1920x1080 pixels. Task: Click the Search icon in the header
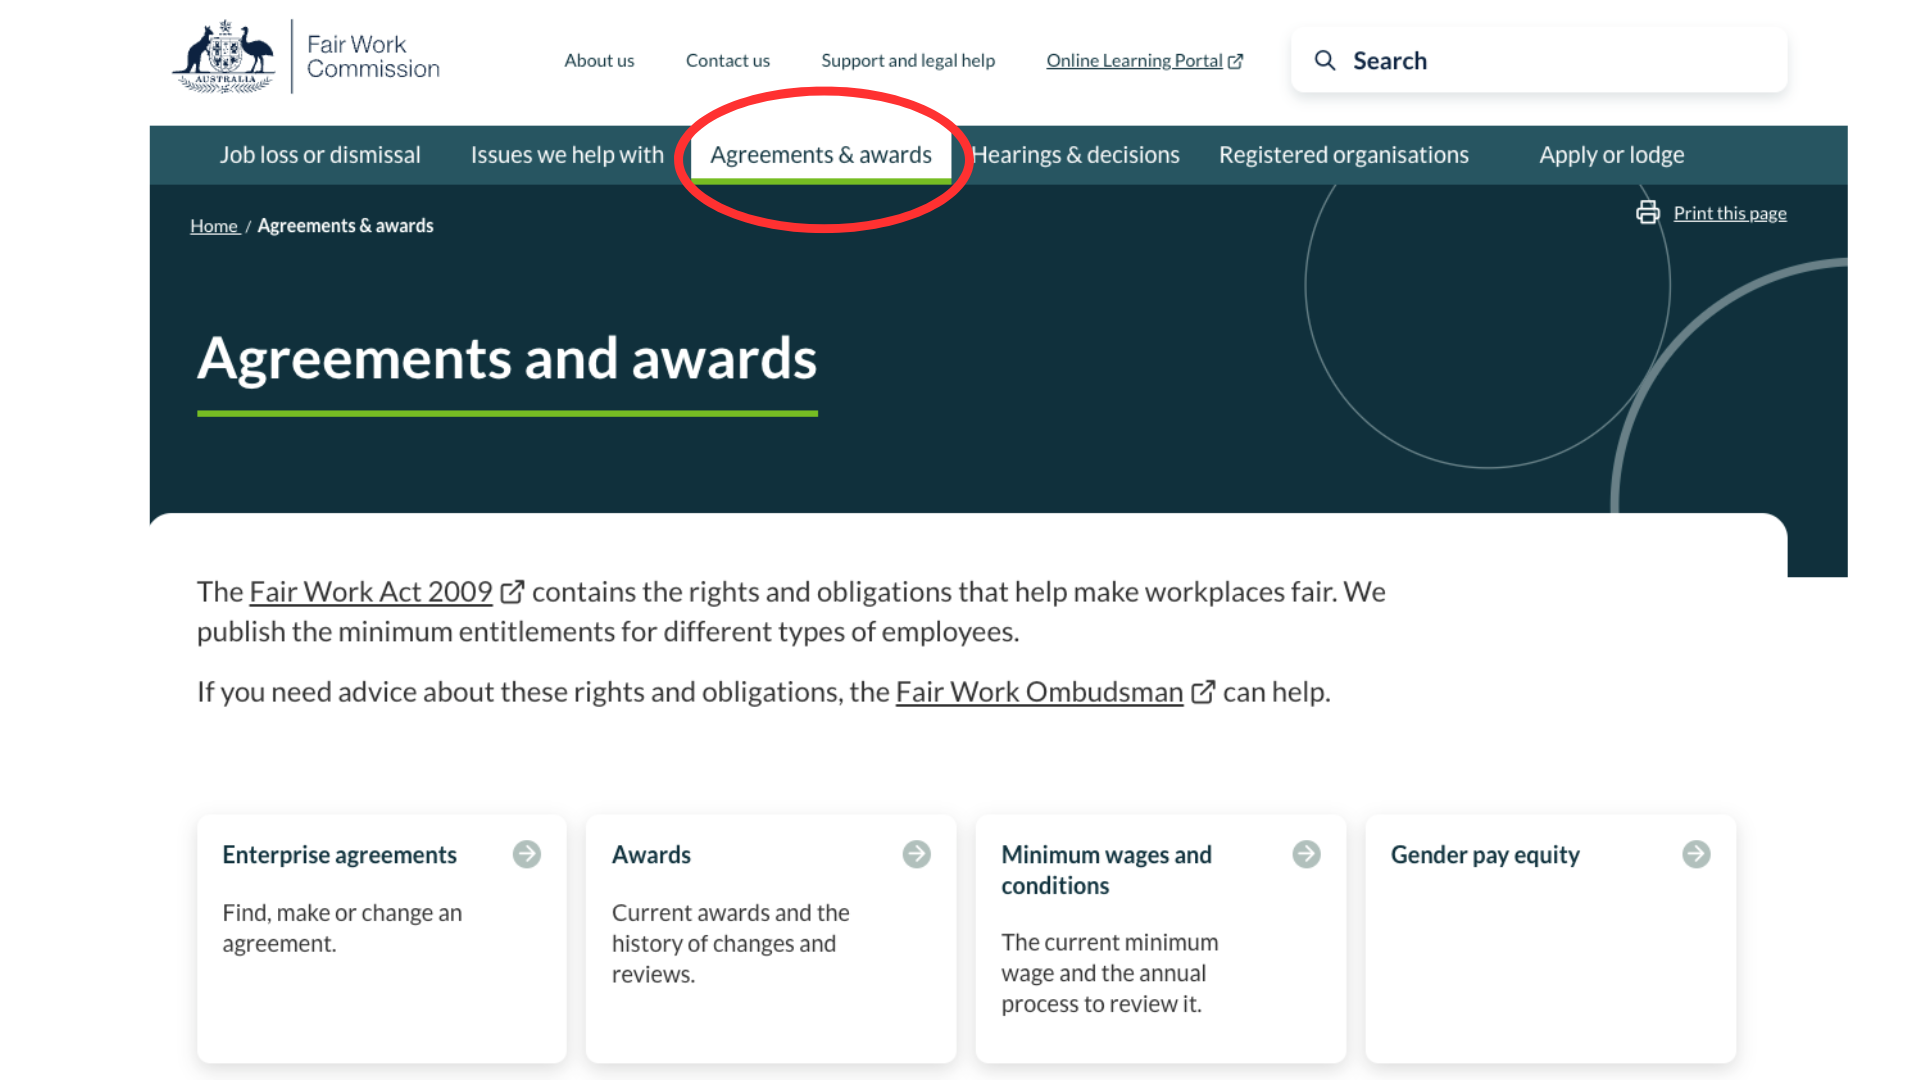[1325, 61]
